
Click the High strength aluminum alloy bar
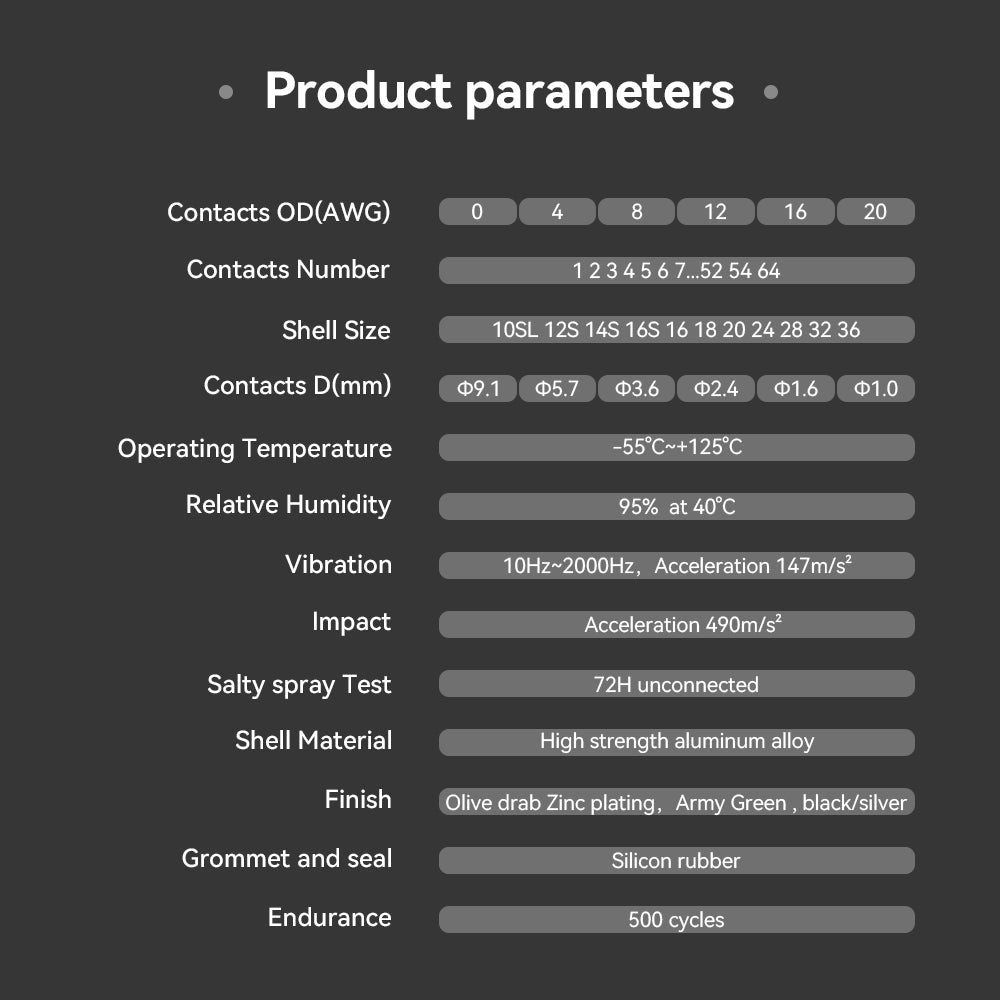676,742
